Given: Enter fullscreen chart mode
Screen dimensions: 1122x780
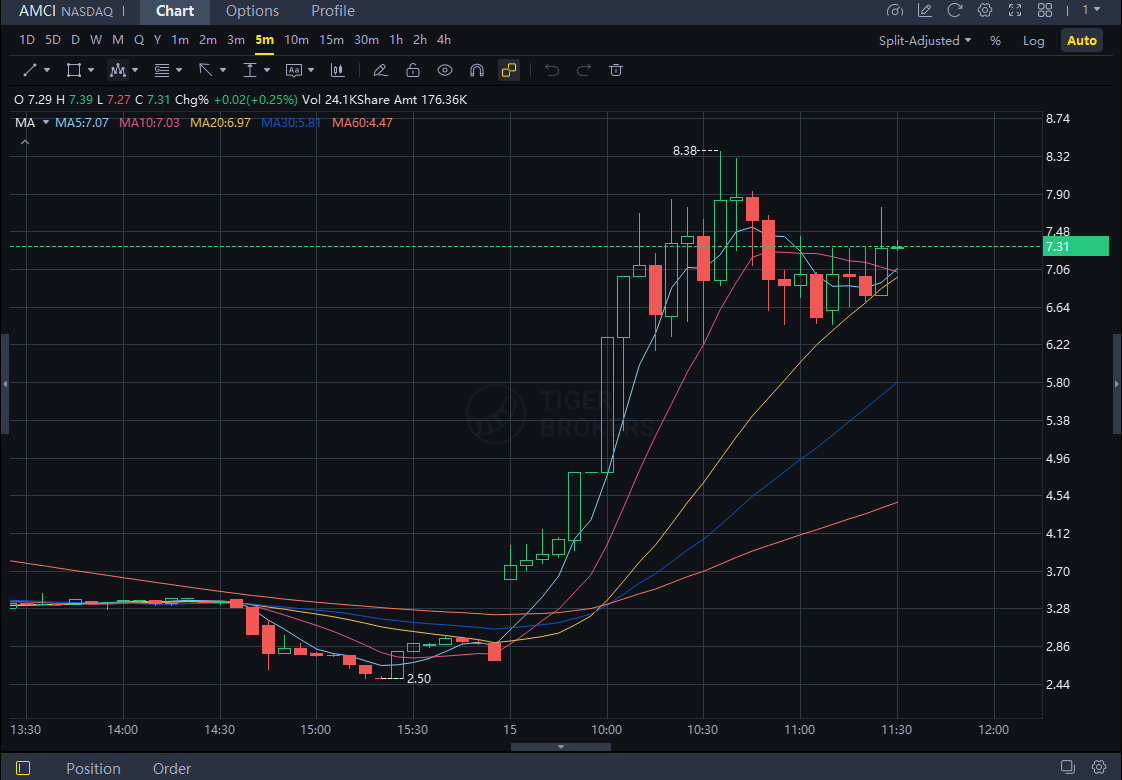Looking at the screenshot, I should pos(1015,10).
